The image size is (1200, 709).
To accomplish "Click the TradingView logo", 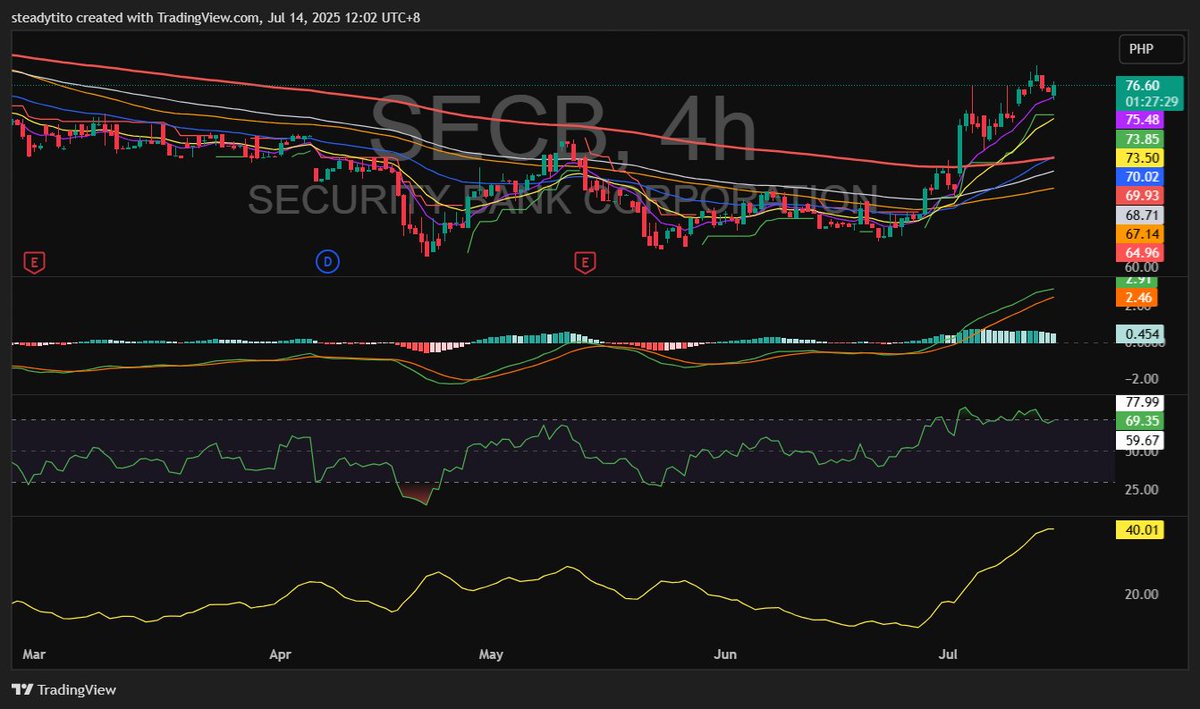I will pyautogui.click(x=65, y=689).
